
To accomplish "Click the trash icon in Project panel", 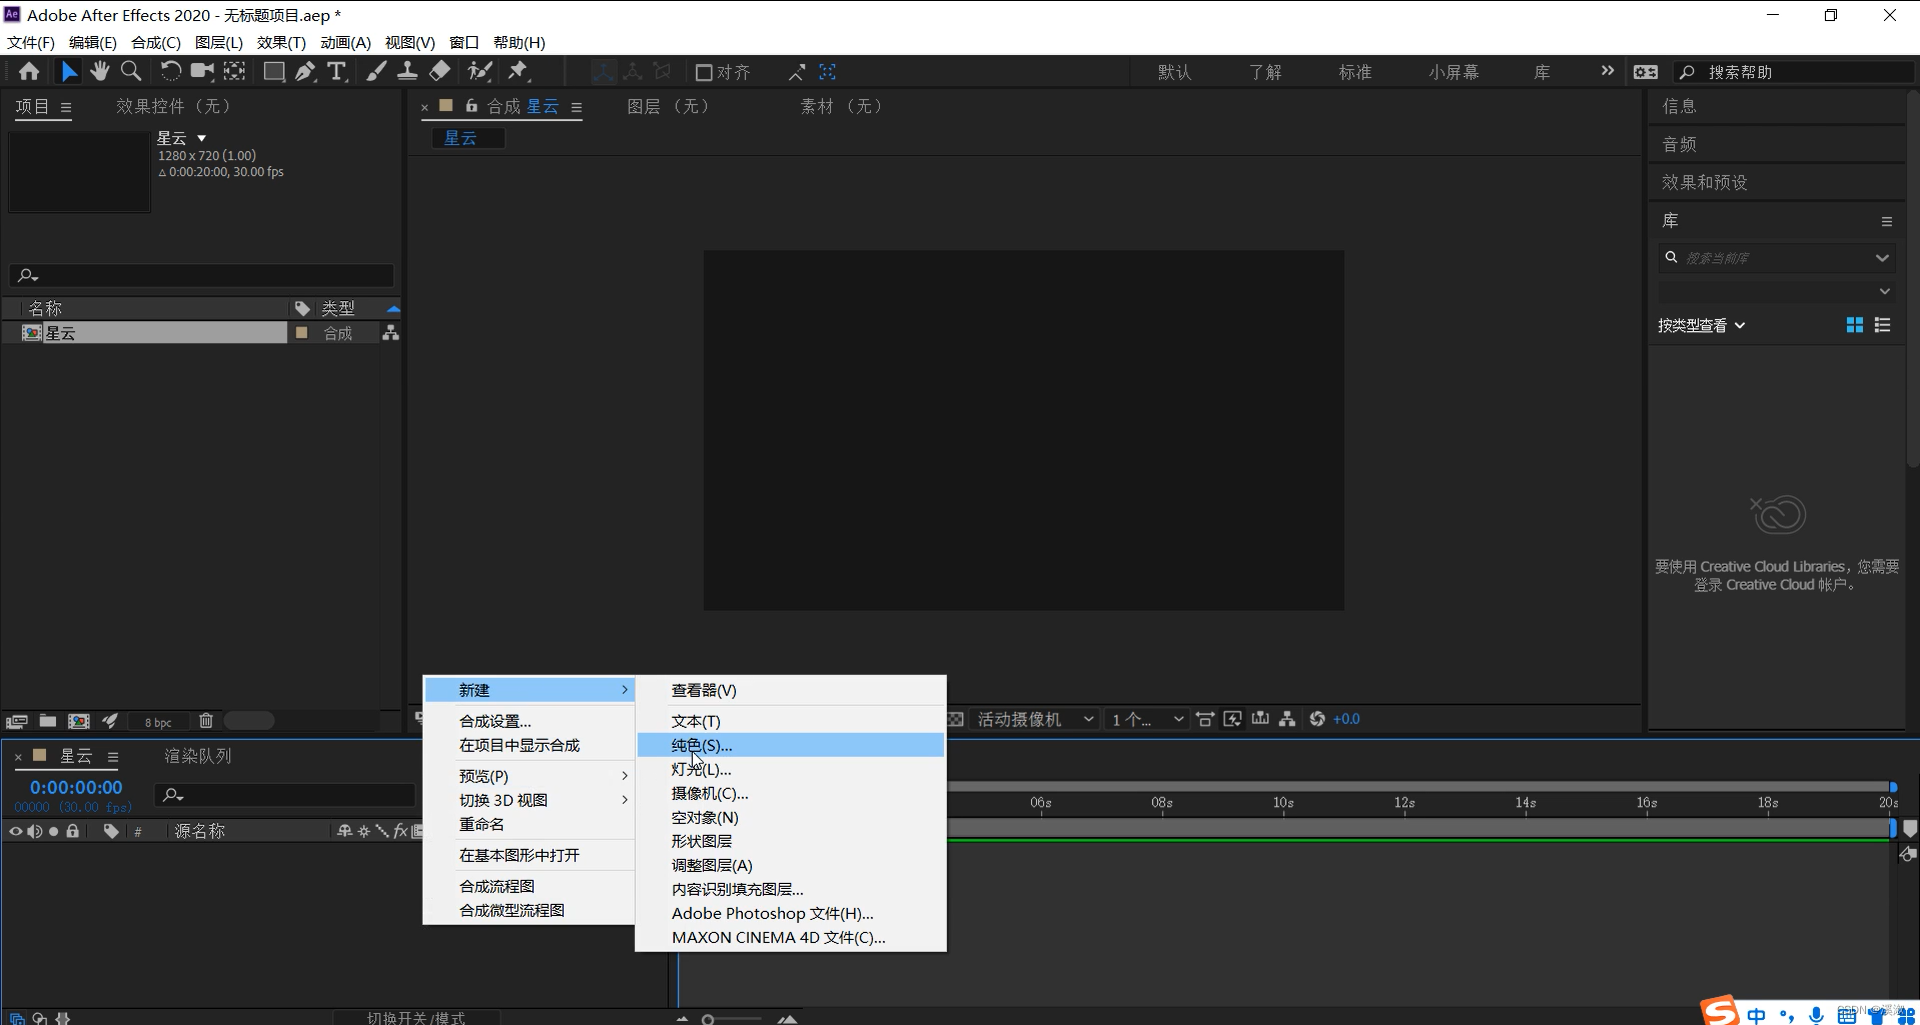I will 206,721.
